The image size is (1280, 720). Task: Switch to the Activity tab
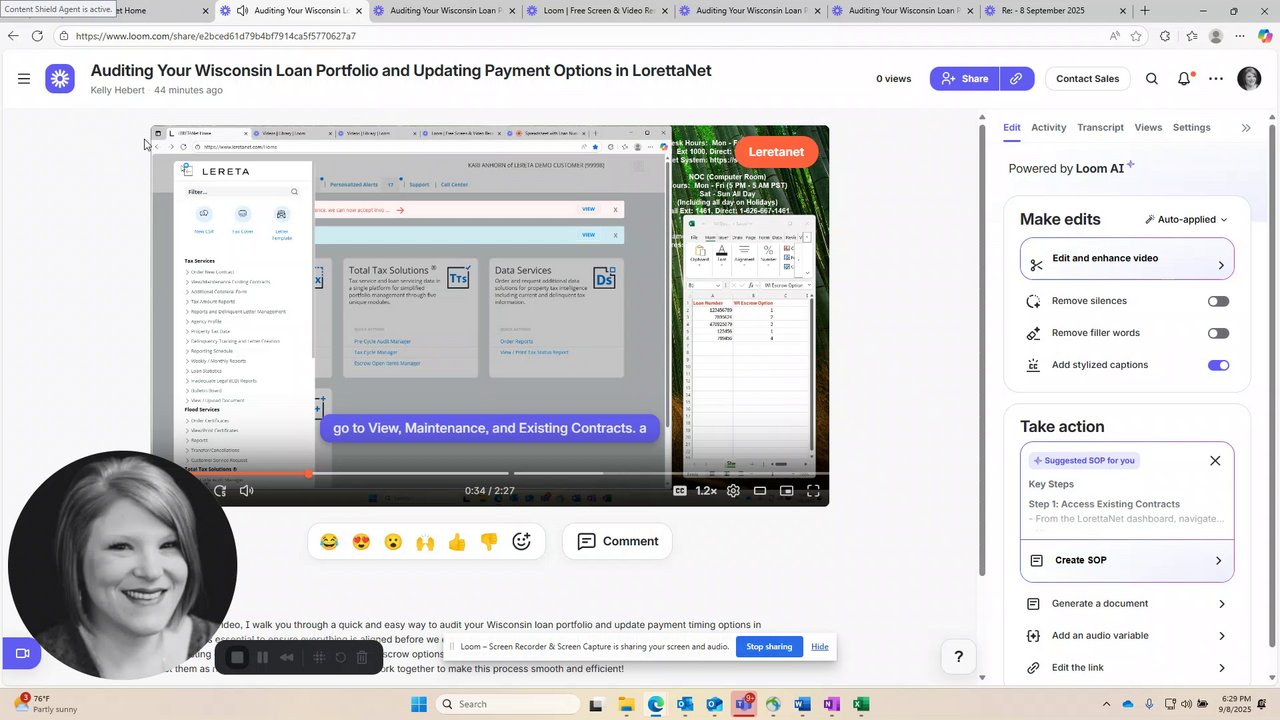point(1049,128)
